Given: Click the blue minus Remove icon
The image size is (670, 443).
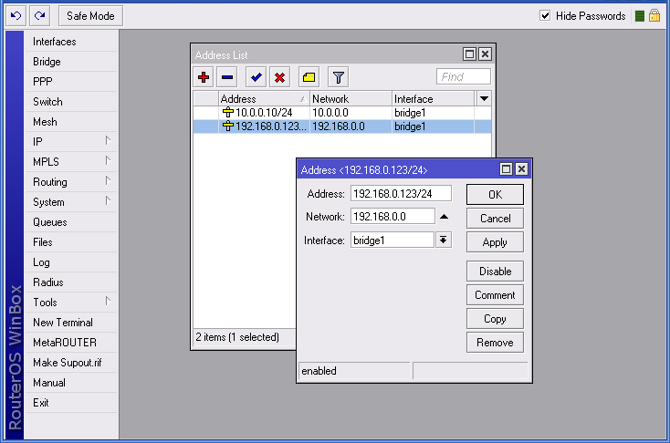Looking at the screenshot, I should coord(228,78).
